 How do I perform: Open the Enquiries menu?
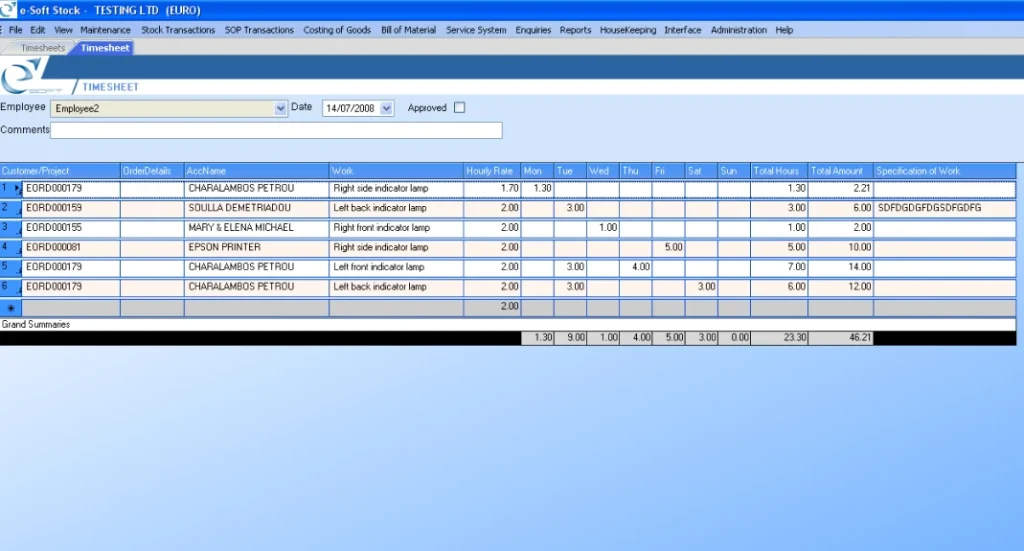(533, 30)
